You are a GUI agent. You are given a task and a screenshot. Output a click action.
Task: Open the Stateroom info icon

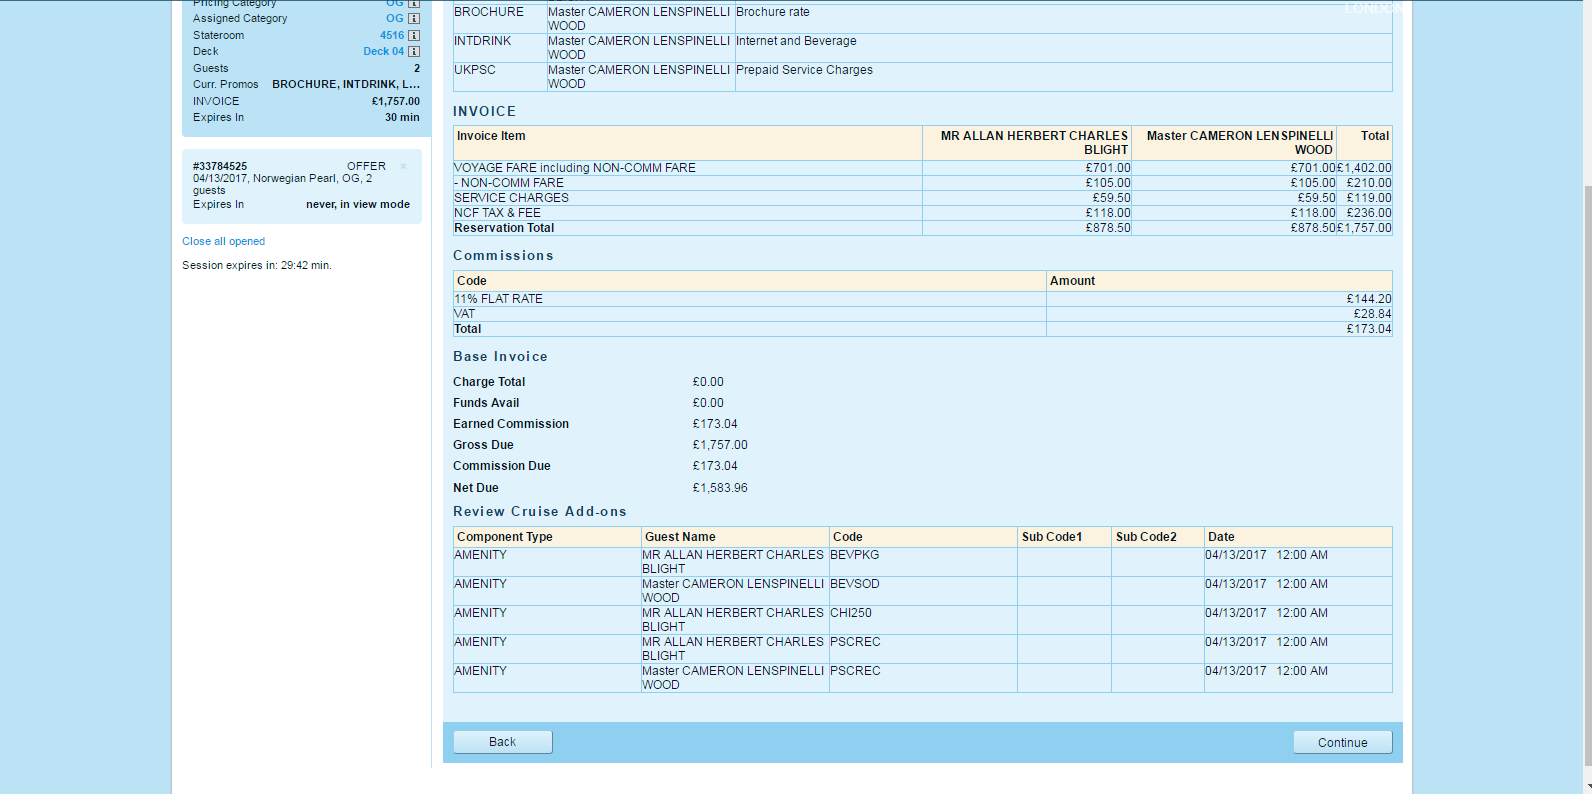tap(414, 36)
